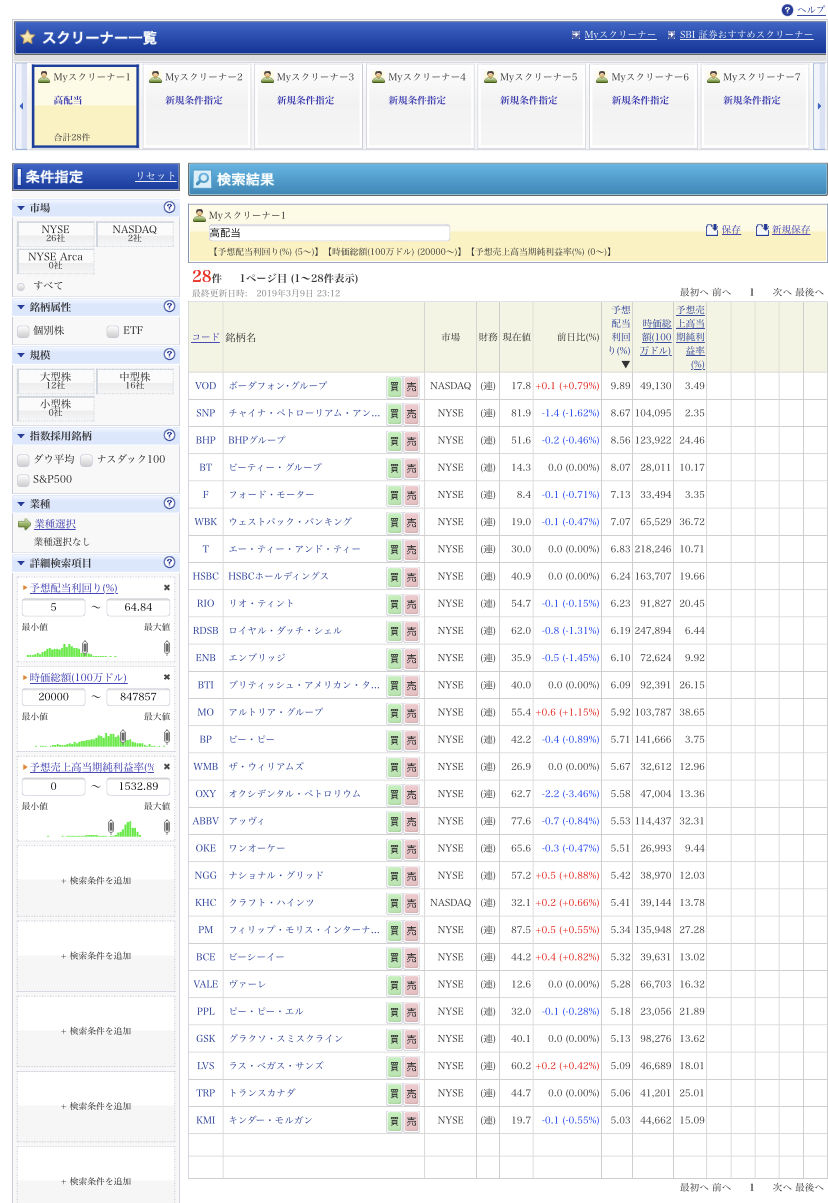The image size is (828, 1203).
Task: Click the sell icon for ヴァーレ
Action: tap(411, 984)
